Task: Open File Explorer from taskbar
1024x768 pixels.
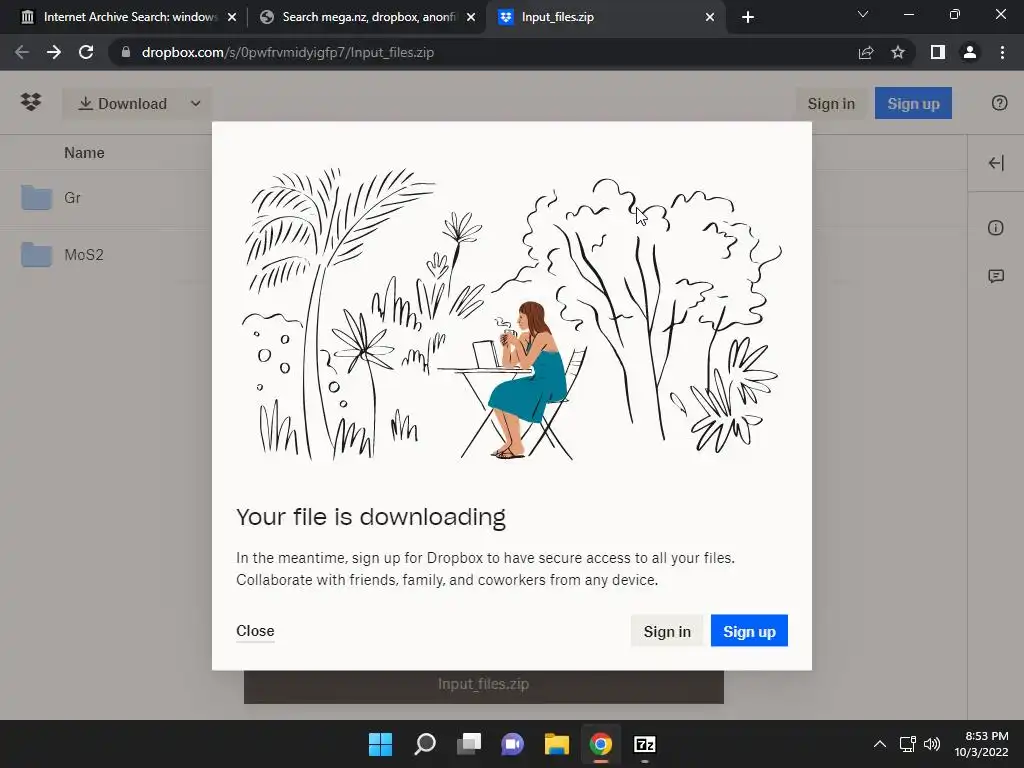Action: (556, 744)
